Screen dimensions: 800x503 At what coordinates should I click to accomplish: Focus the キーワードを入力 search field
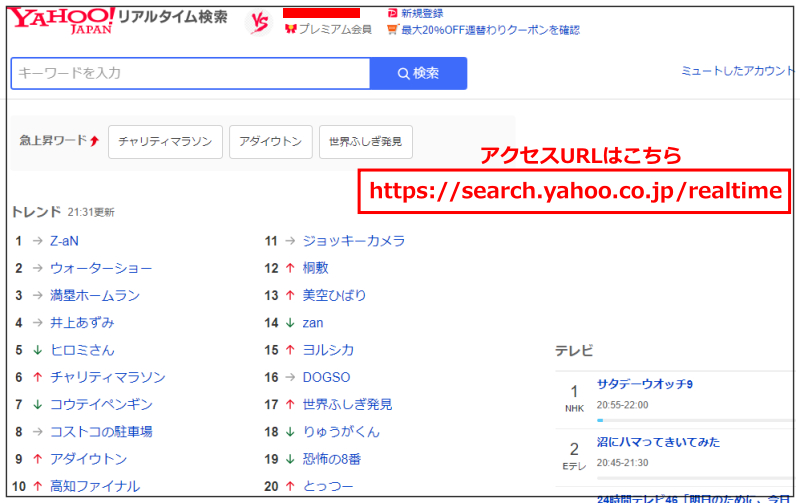click(191, 73)
